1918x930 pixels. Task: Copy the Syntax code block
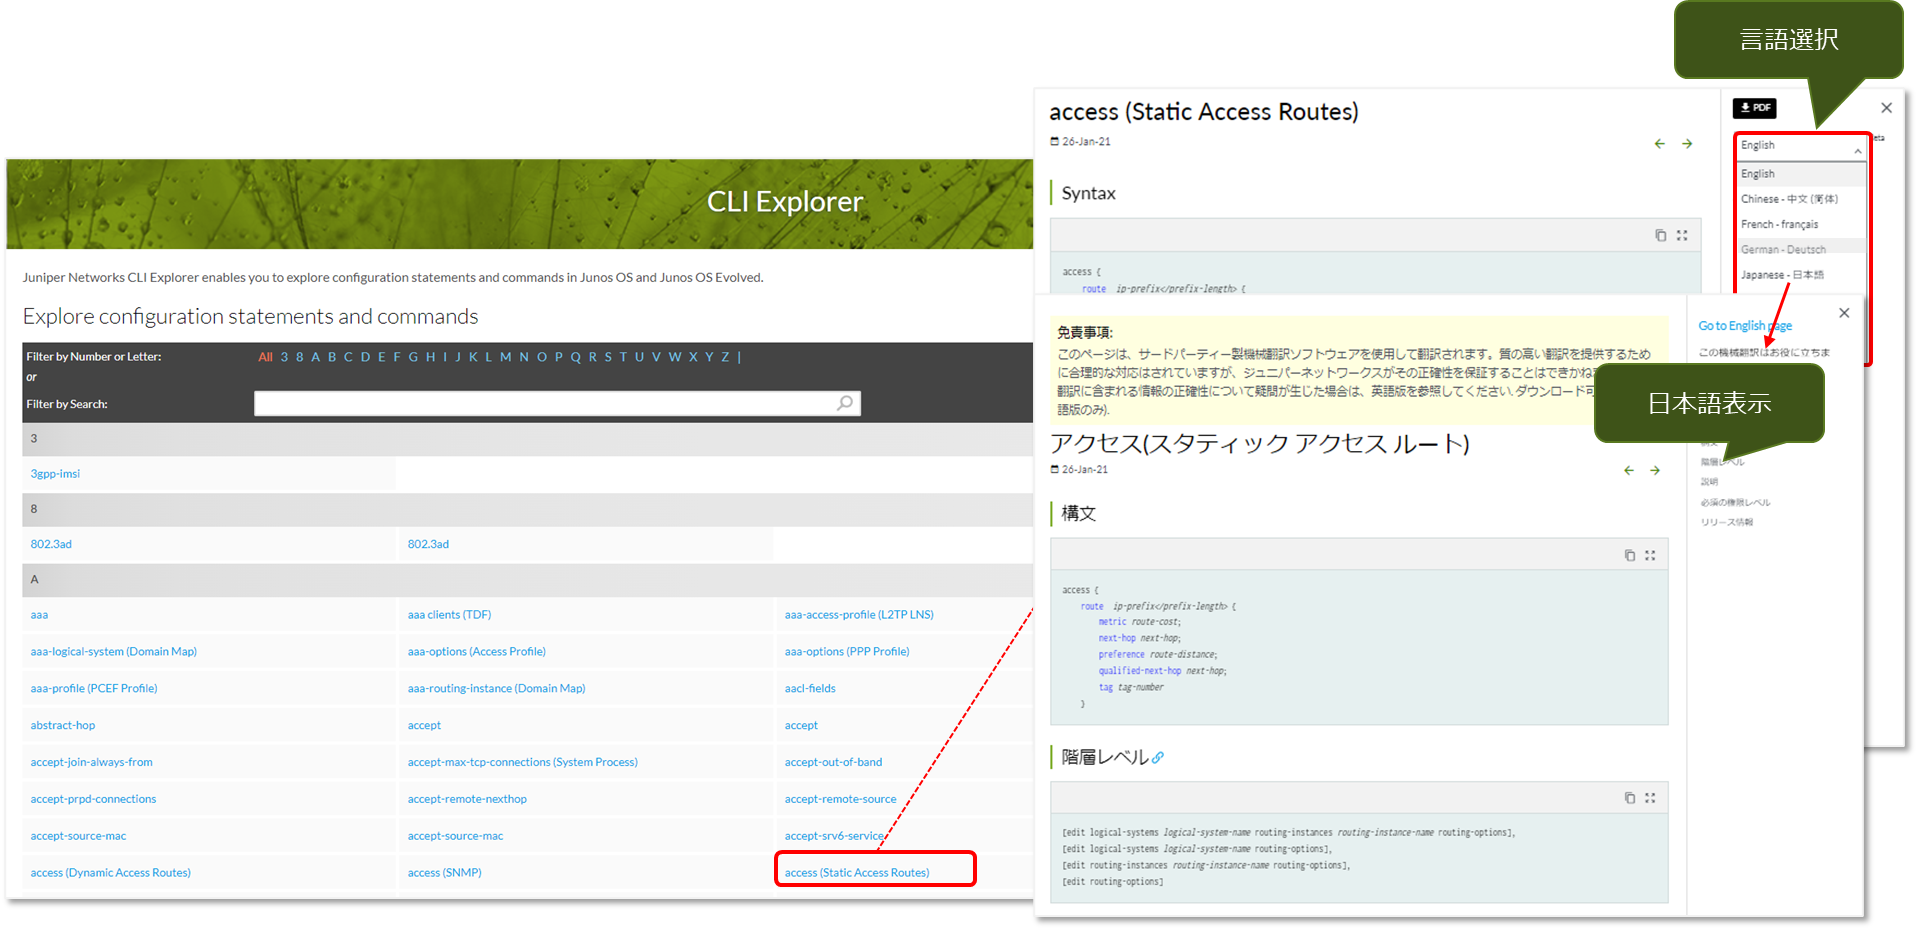[1661, 235]
